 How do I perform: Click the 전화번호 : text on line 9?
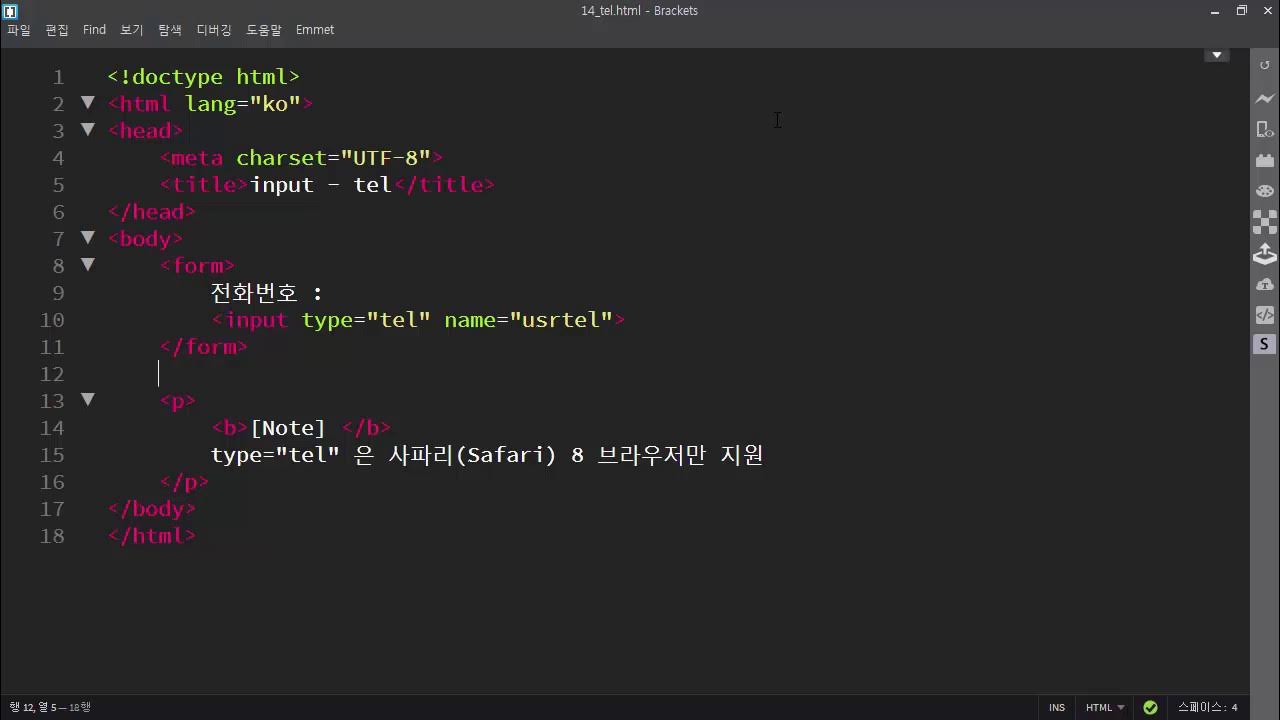click(x=267, y=293)
